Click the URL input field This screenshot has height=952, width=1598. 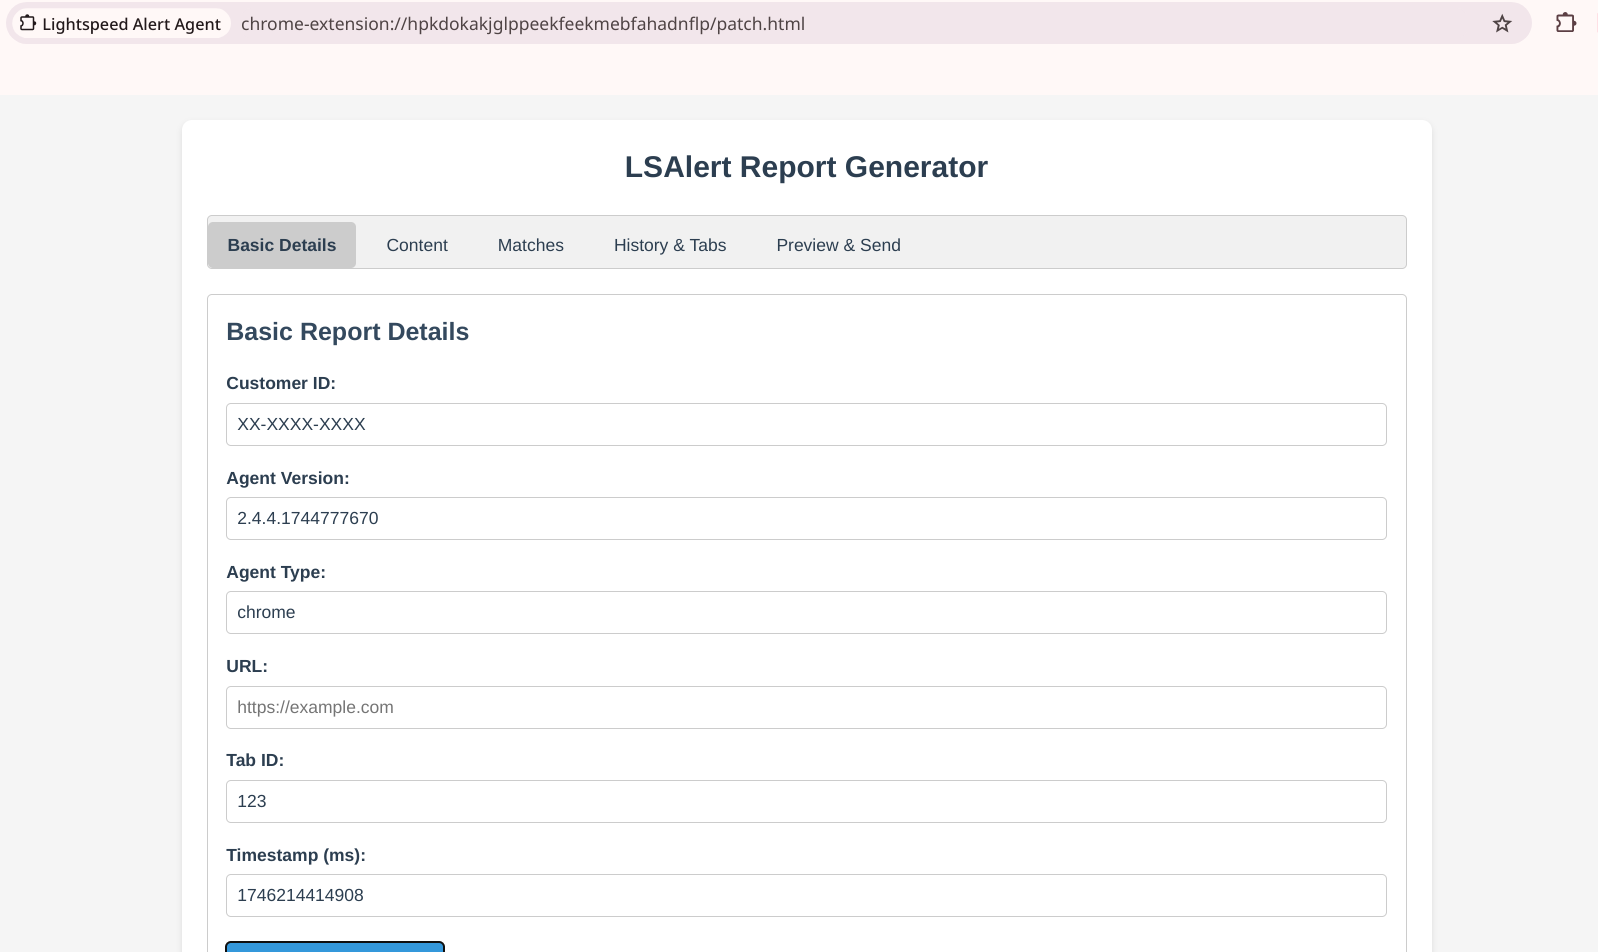coord(806,707)
